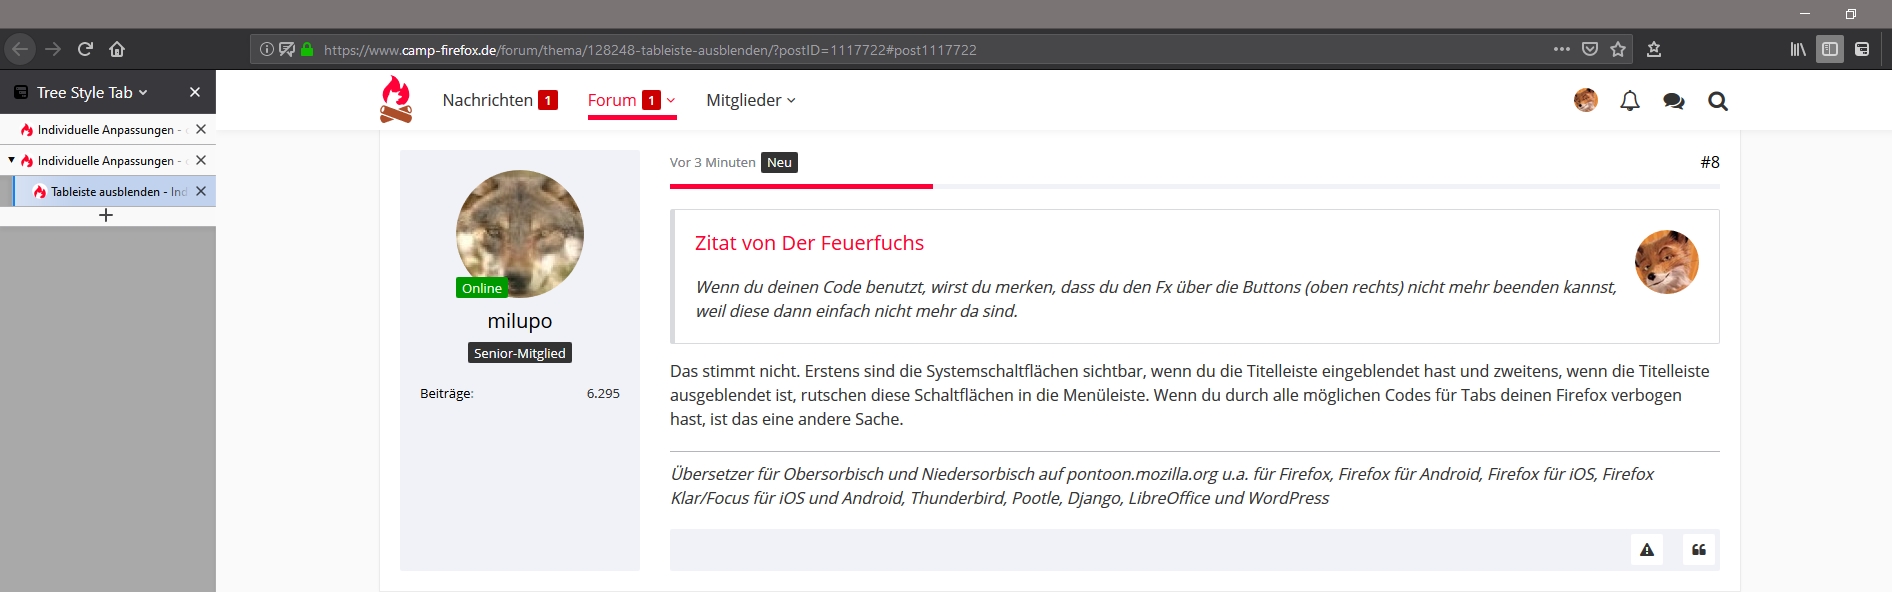The height and width of the screenshot is (592, 1892).
Task: Close the Tableiste ausblenden tab
Action: tap(201, 191)
